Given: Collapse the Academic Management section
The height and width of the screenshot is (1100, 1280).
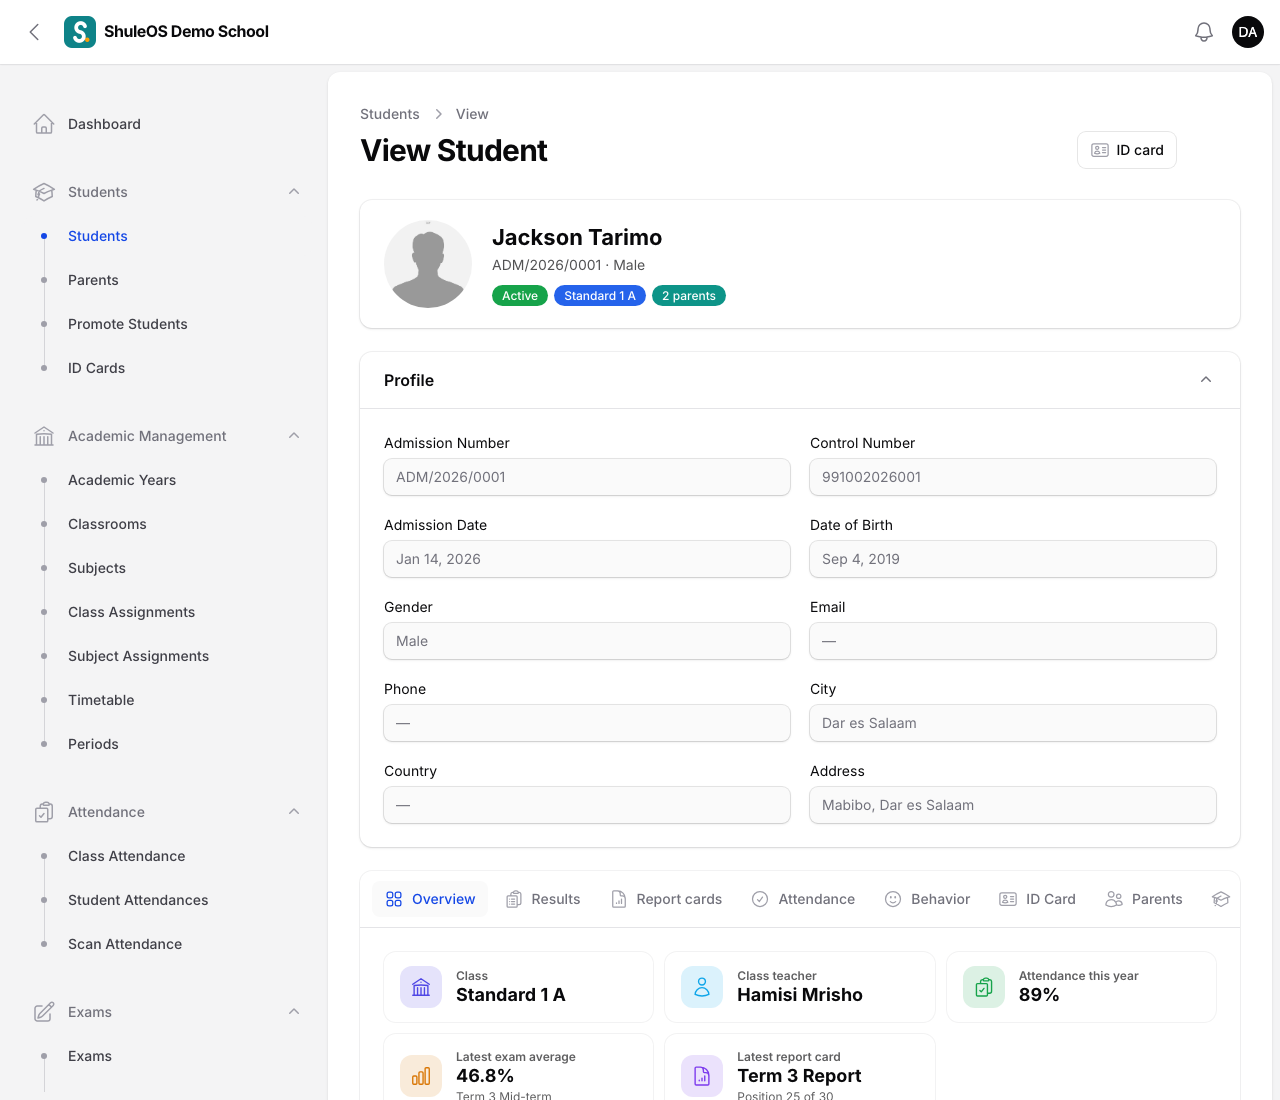Looking at the screenshot, I should point(294,436).
